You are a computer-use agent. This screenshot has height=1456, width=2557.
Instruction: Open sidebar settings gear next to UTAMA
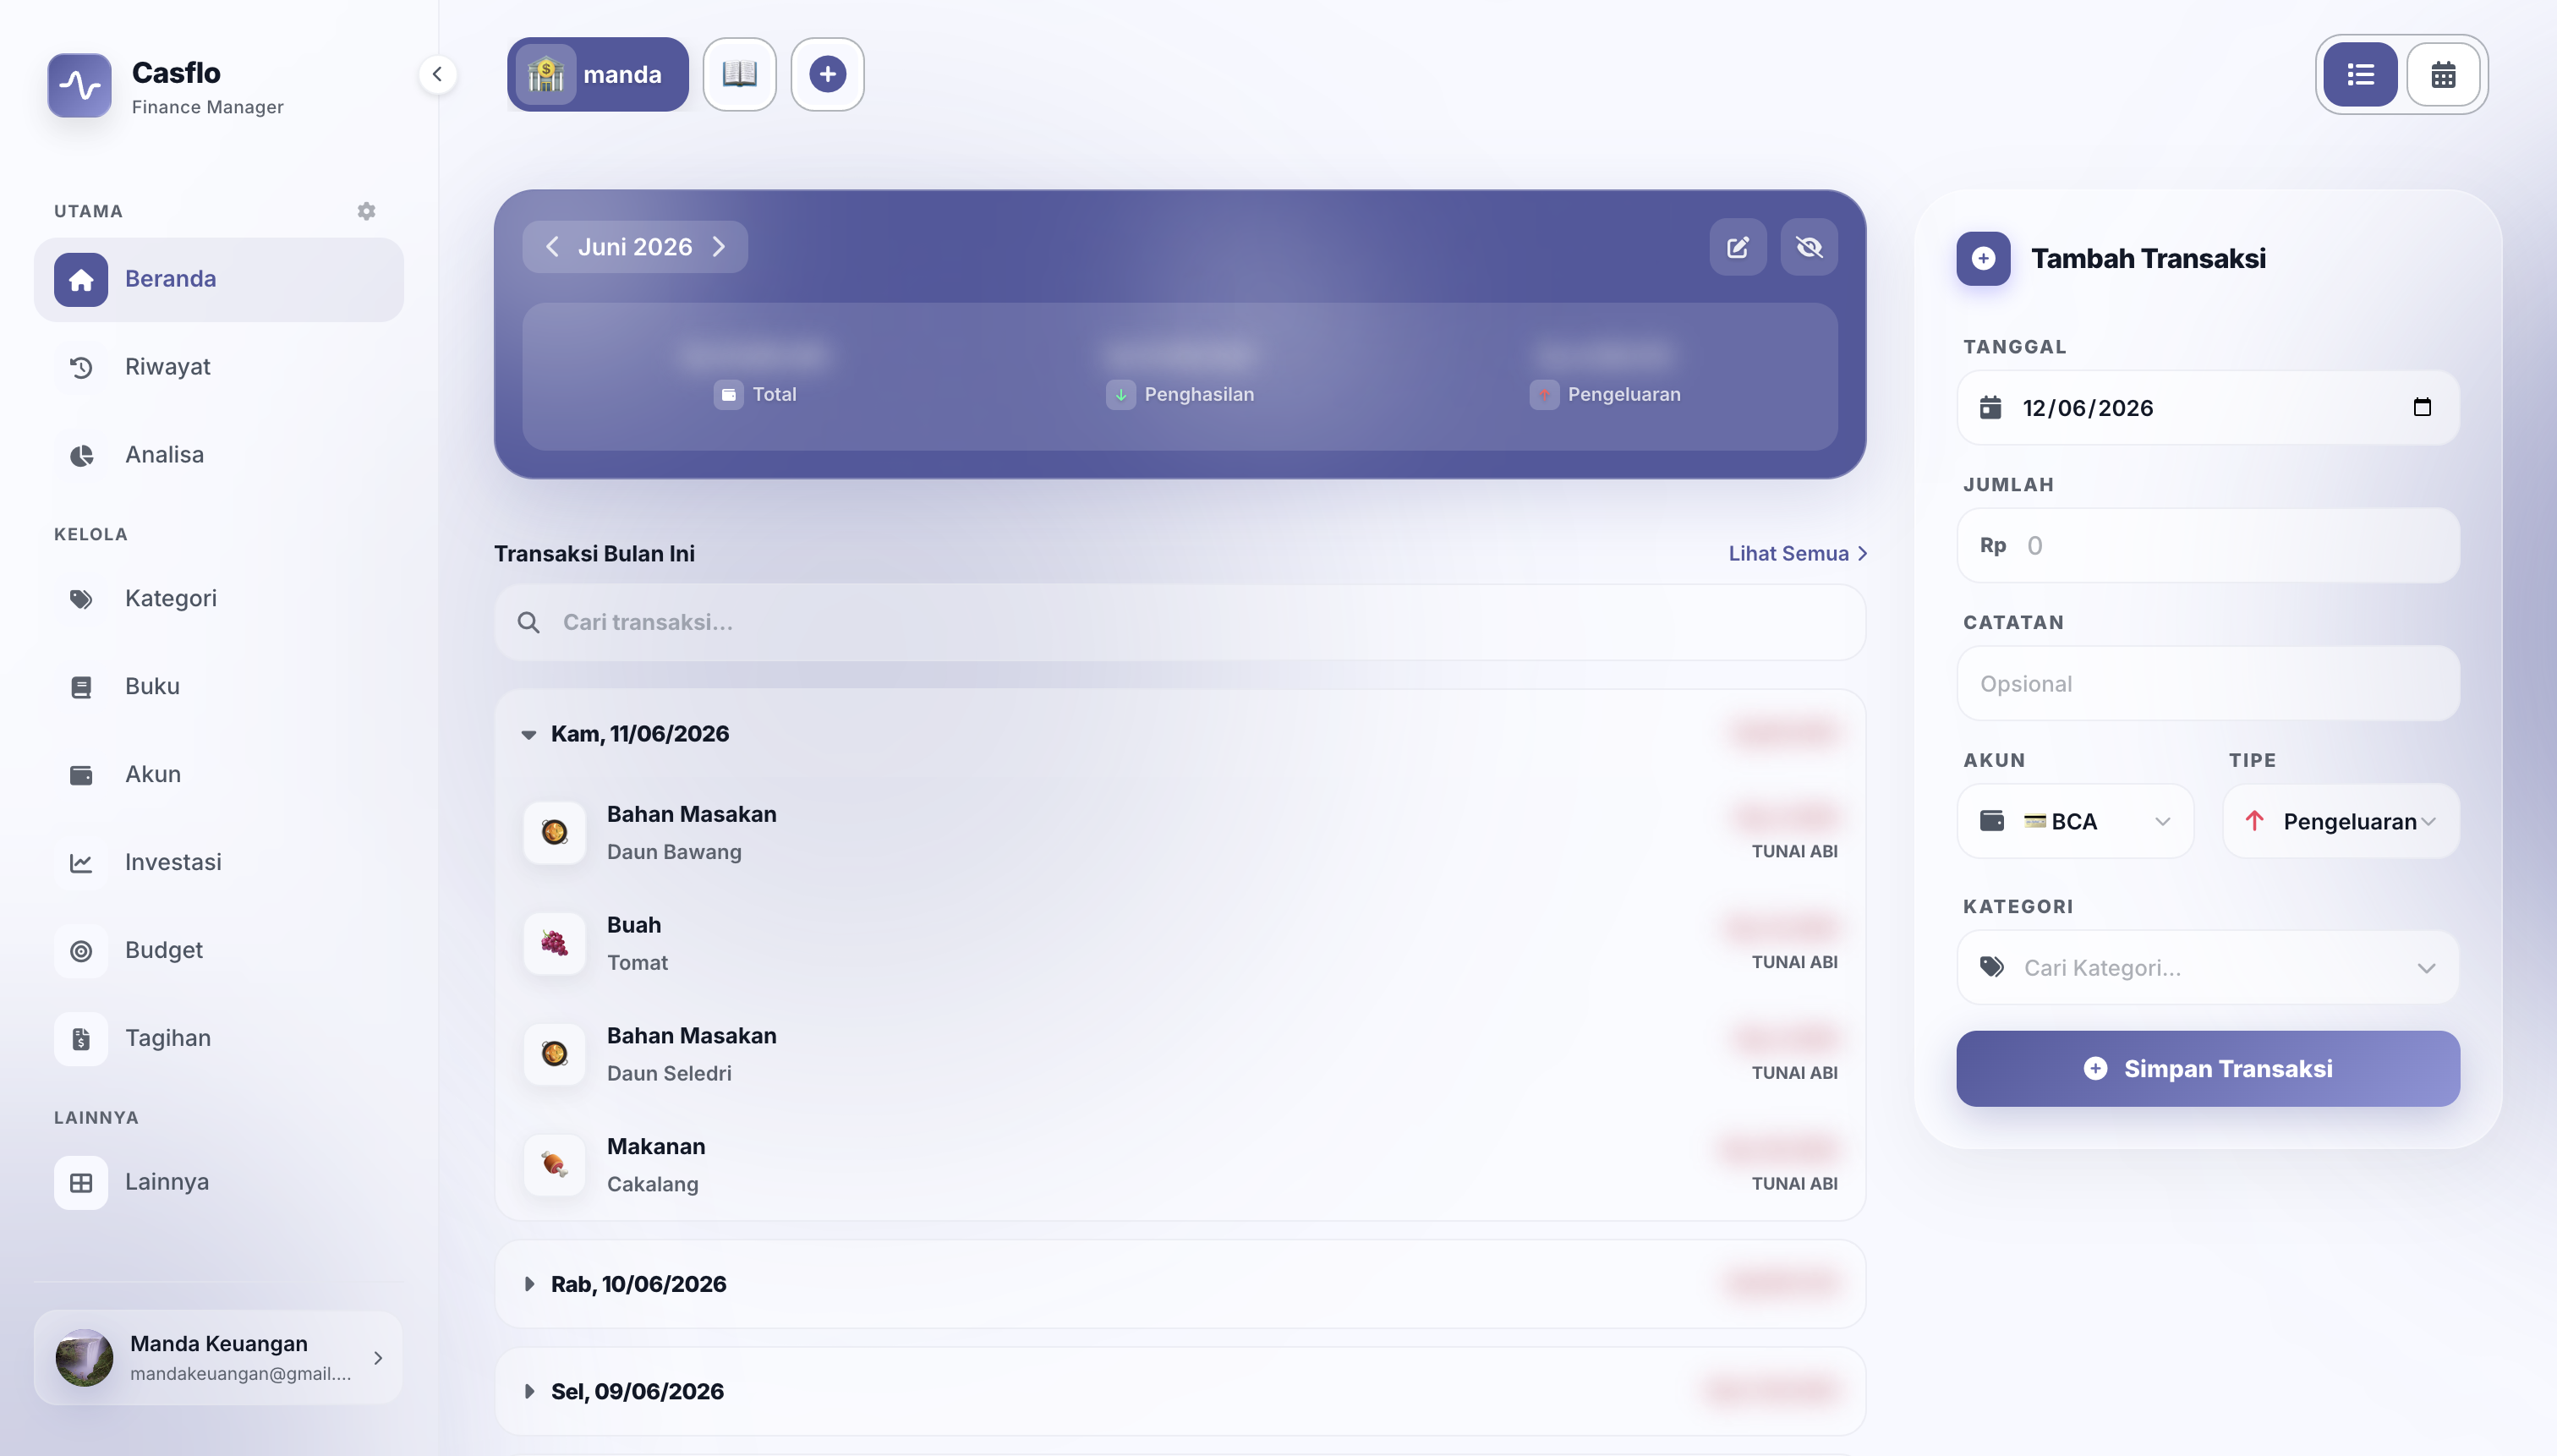366,211
